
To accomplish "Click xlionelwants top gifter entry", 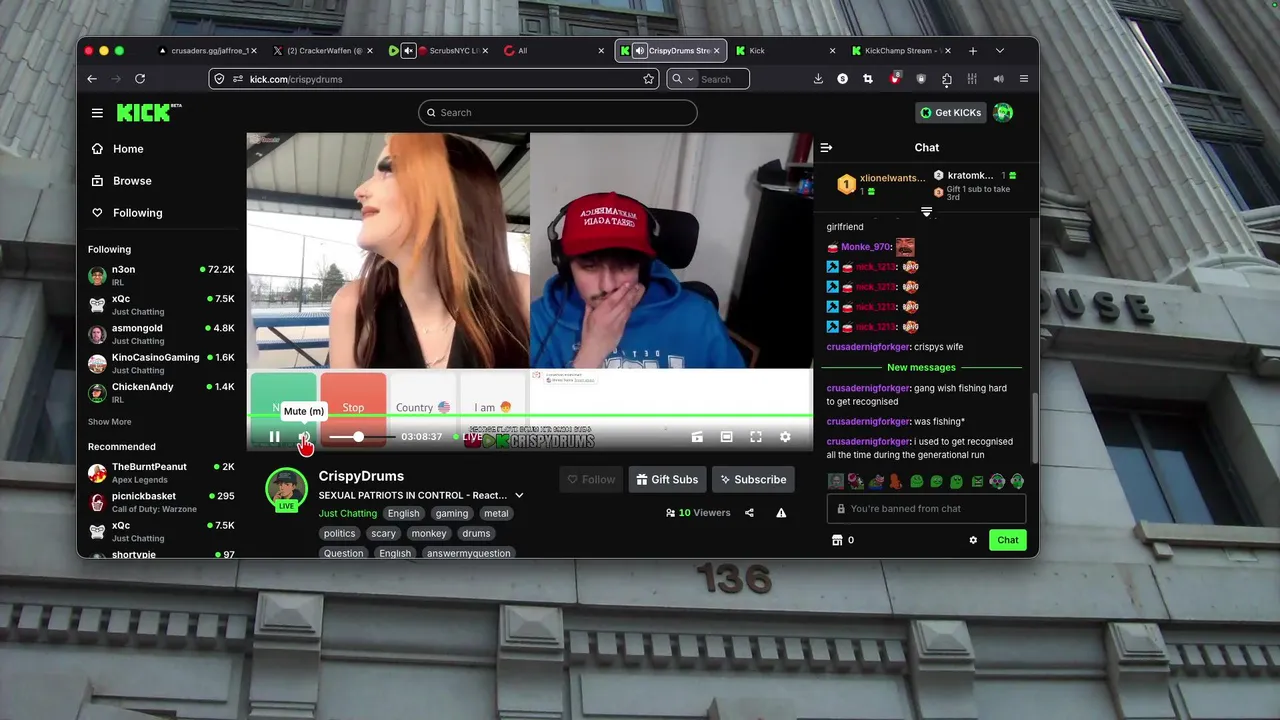I will pyautogui.click(x=883, y=184).
